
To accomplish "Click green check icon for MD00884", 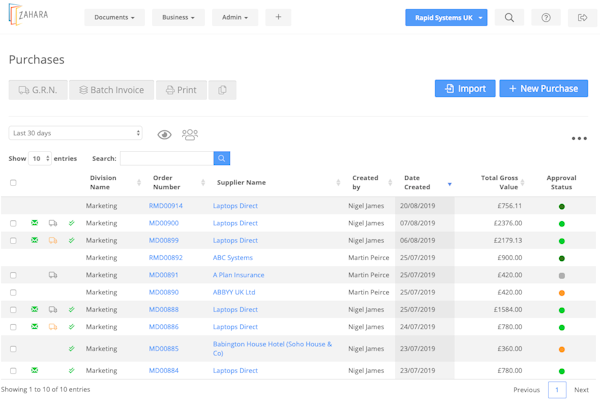I will pyautogui.click(x=72, y=370).
